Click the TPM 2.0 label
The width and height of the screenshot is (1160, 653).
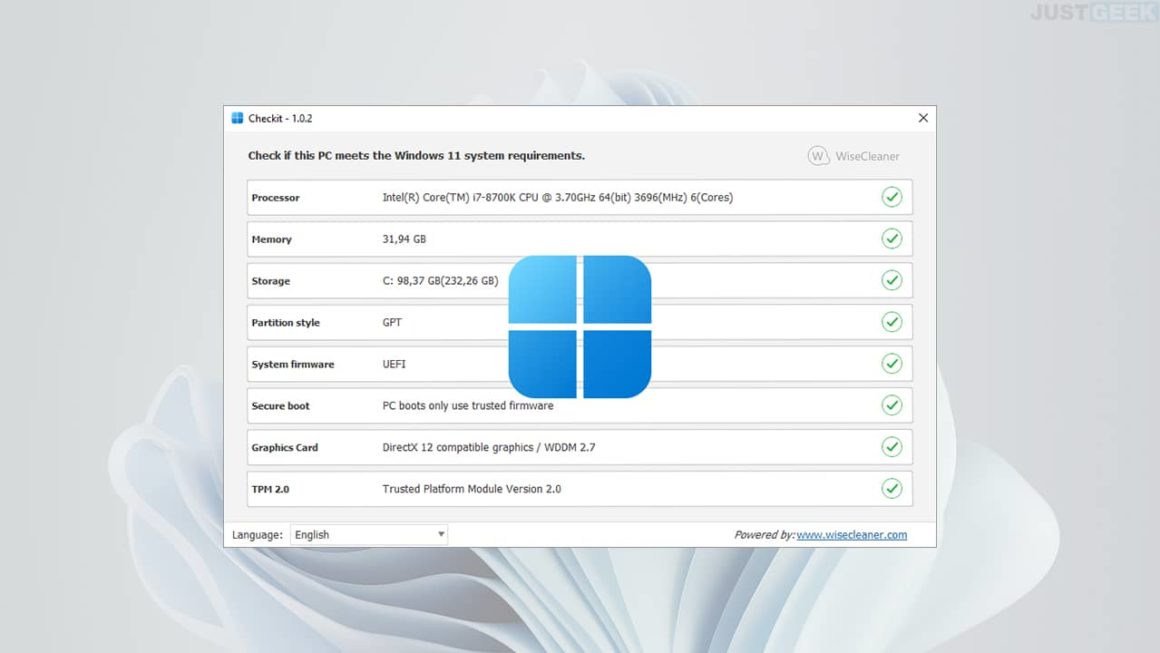pos(270,489)
